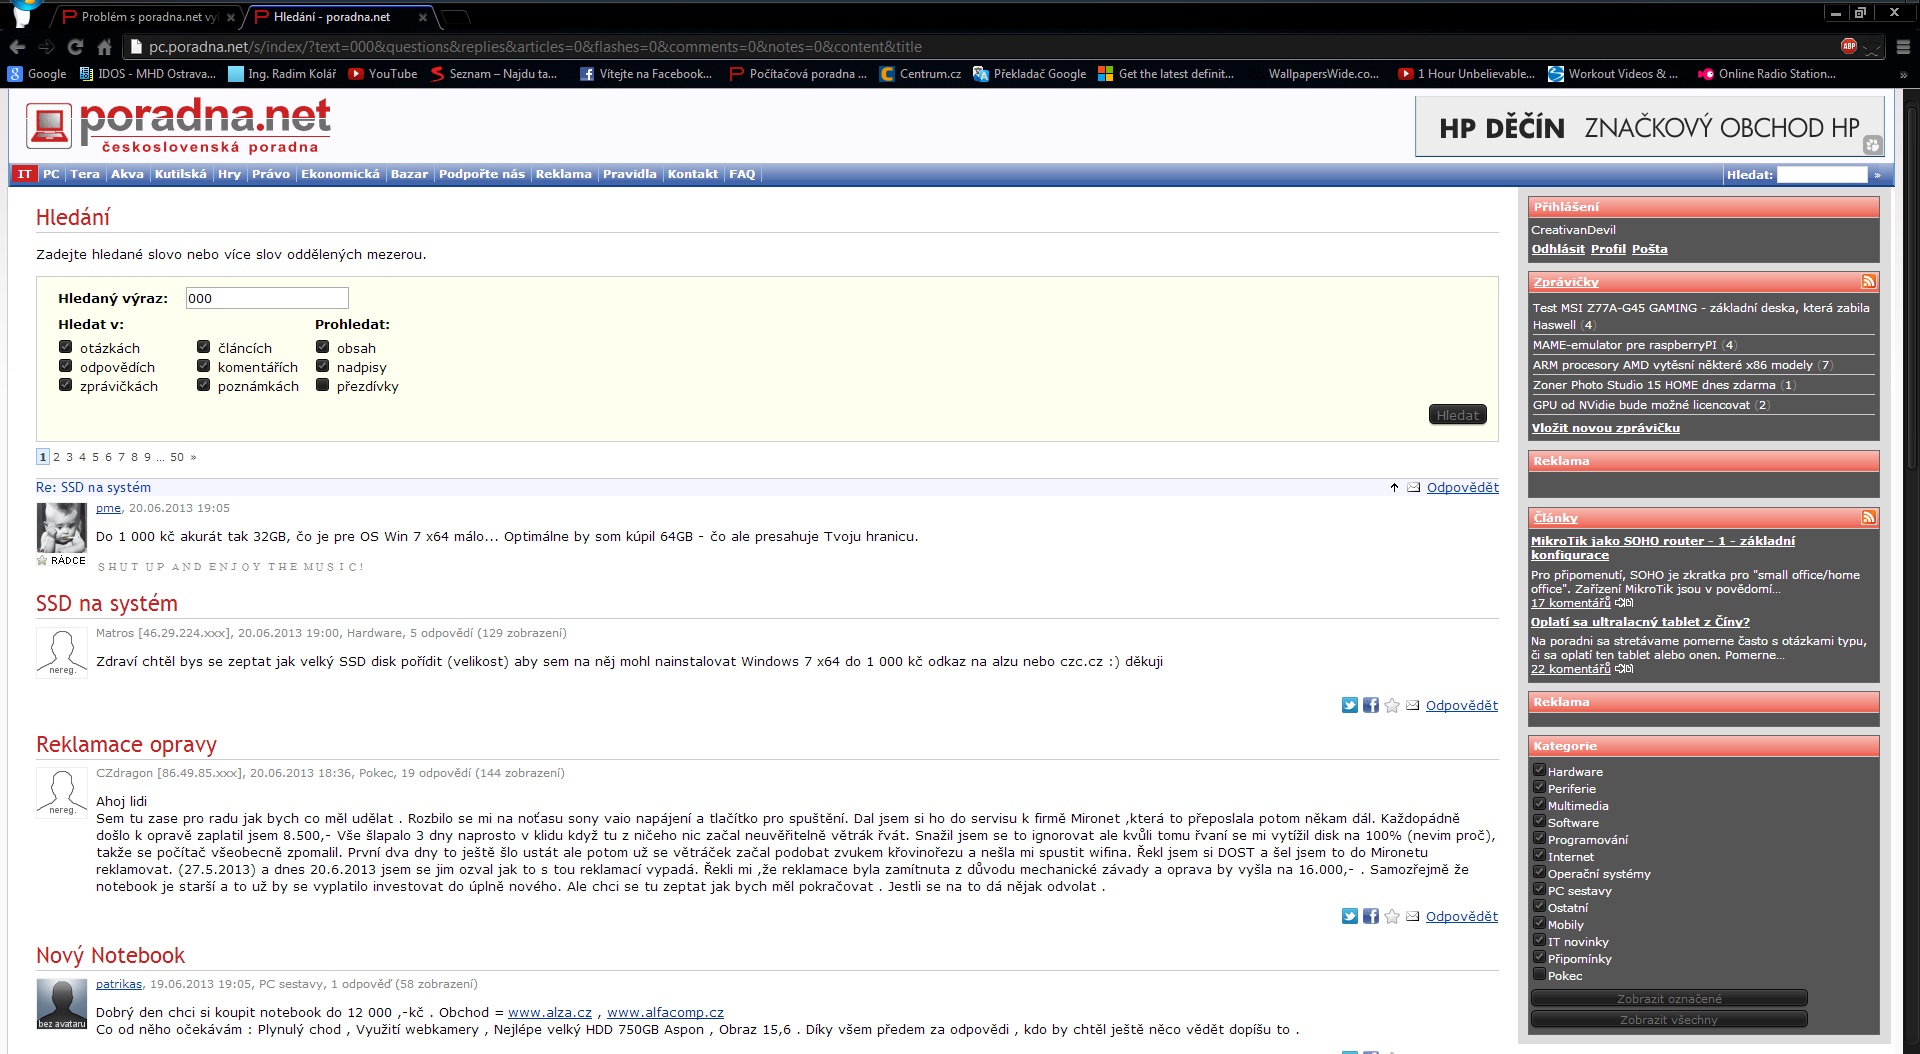Share 'SSD na systém' question on Twitter
1920x1054 pixels.
click(1350, 705)
